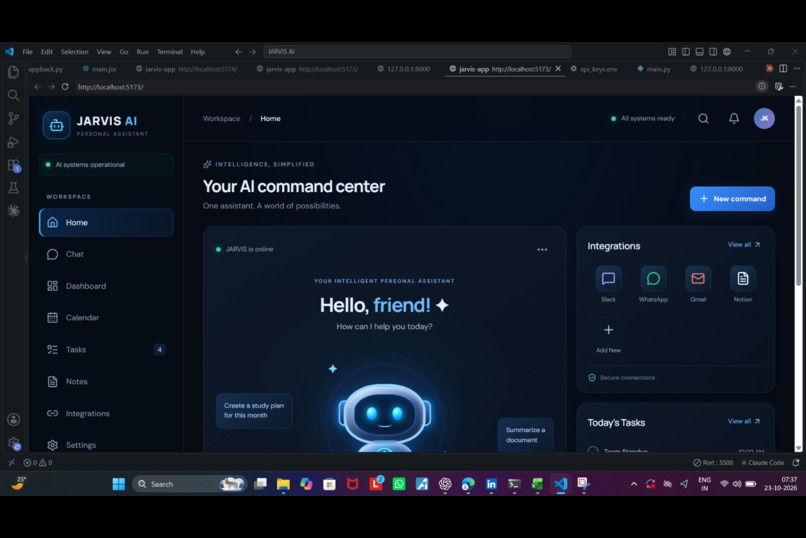Open the Accounts menu in activity bar
Viewport: 806px width, 538px height.
(x=13, y=419)
